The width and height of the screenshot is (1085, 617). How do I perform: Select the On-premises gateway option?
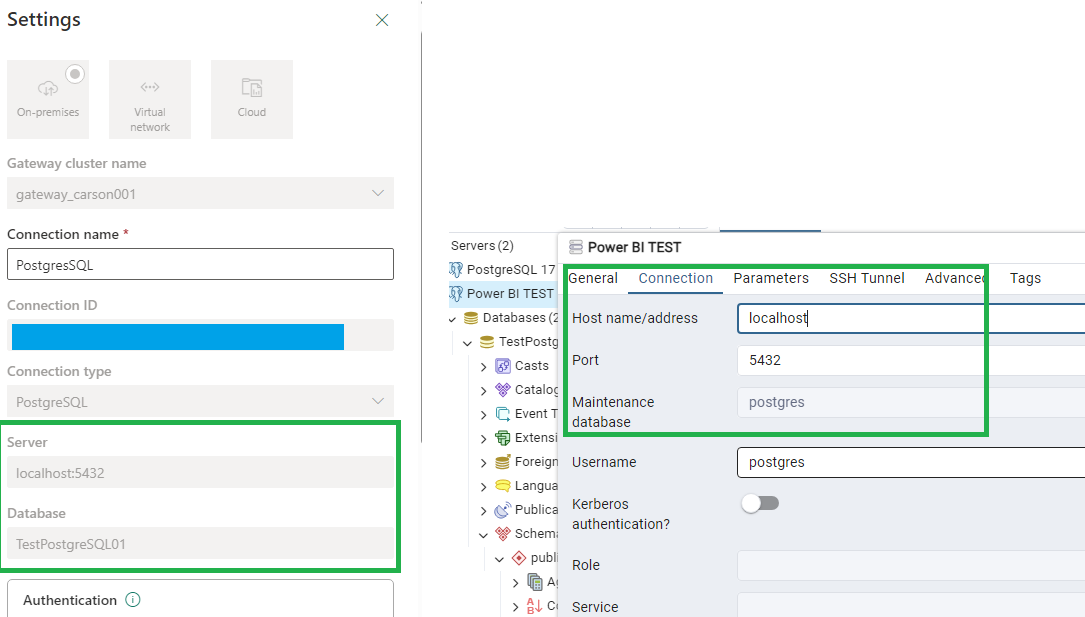[48, 99]
